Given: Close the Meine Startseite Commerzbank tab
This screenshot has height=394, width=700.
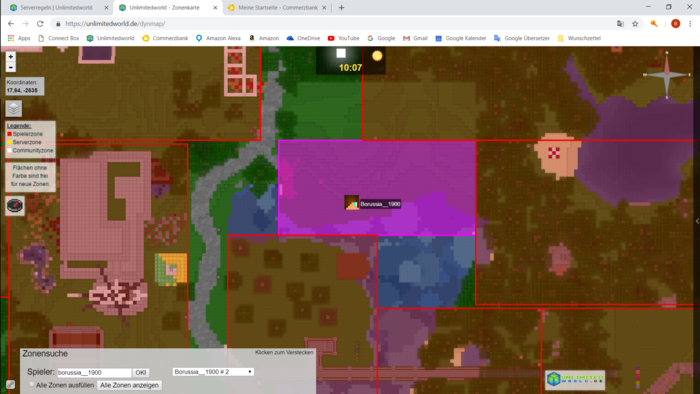Looking at the screenshot, I should click(324, 8).
